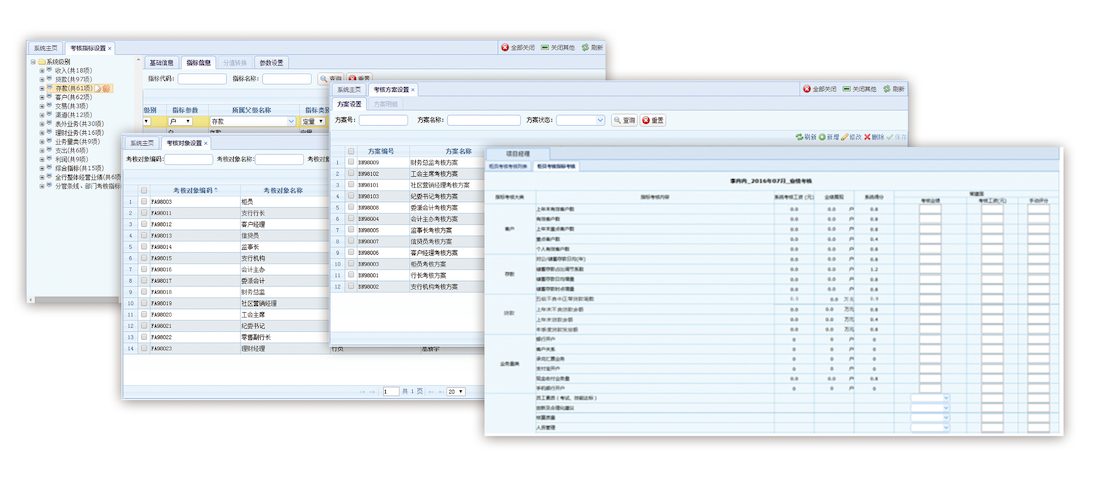Select the 表外业务(共30项) tree item
This screenshot has height=482, width=1093.
[x=79, y=123]
